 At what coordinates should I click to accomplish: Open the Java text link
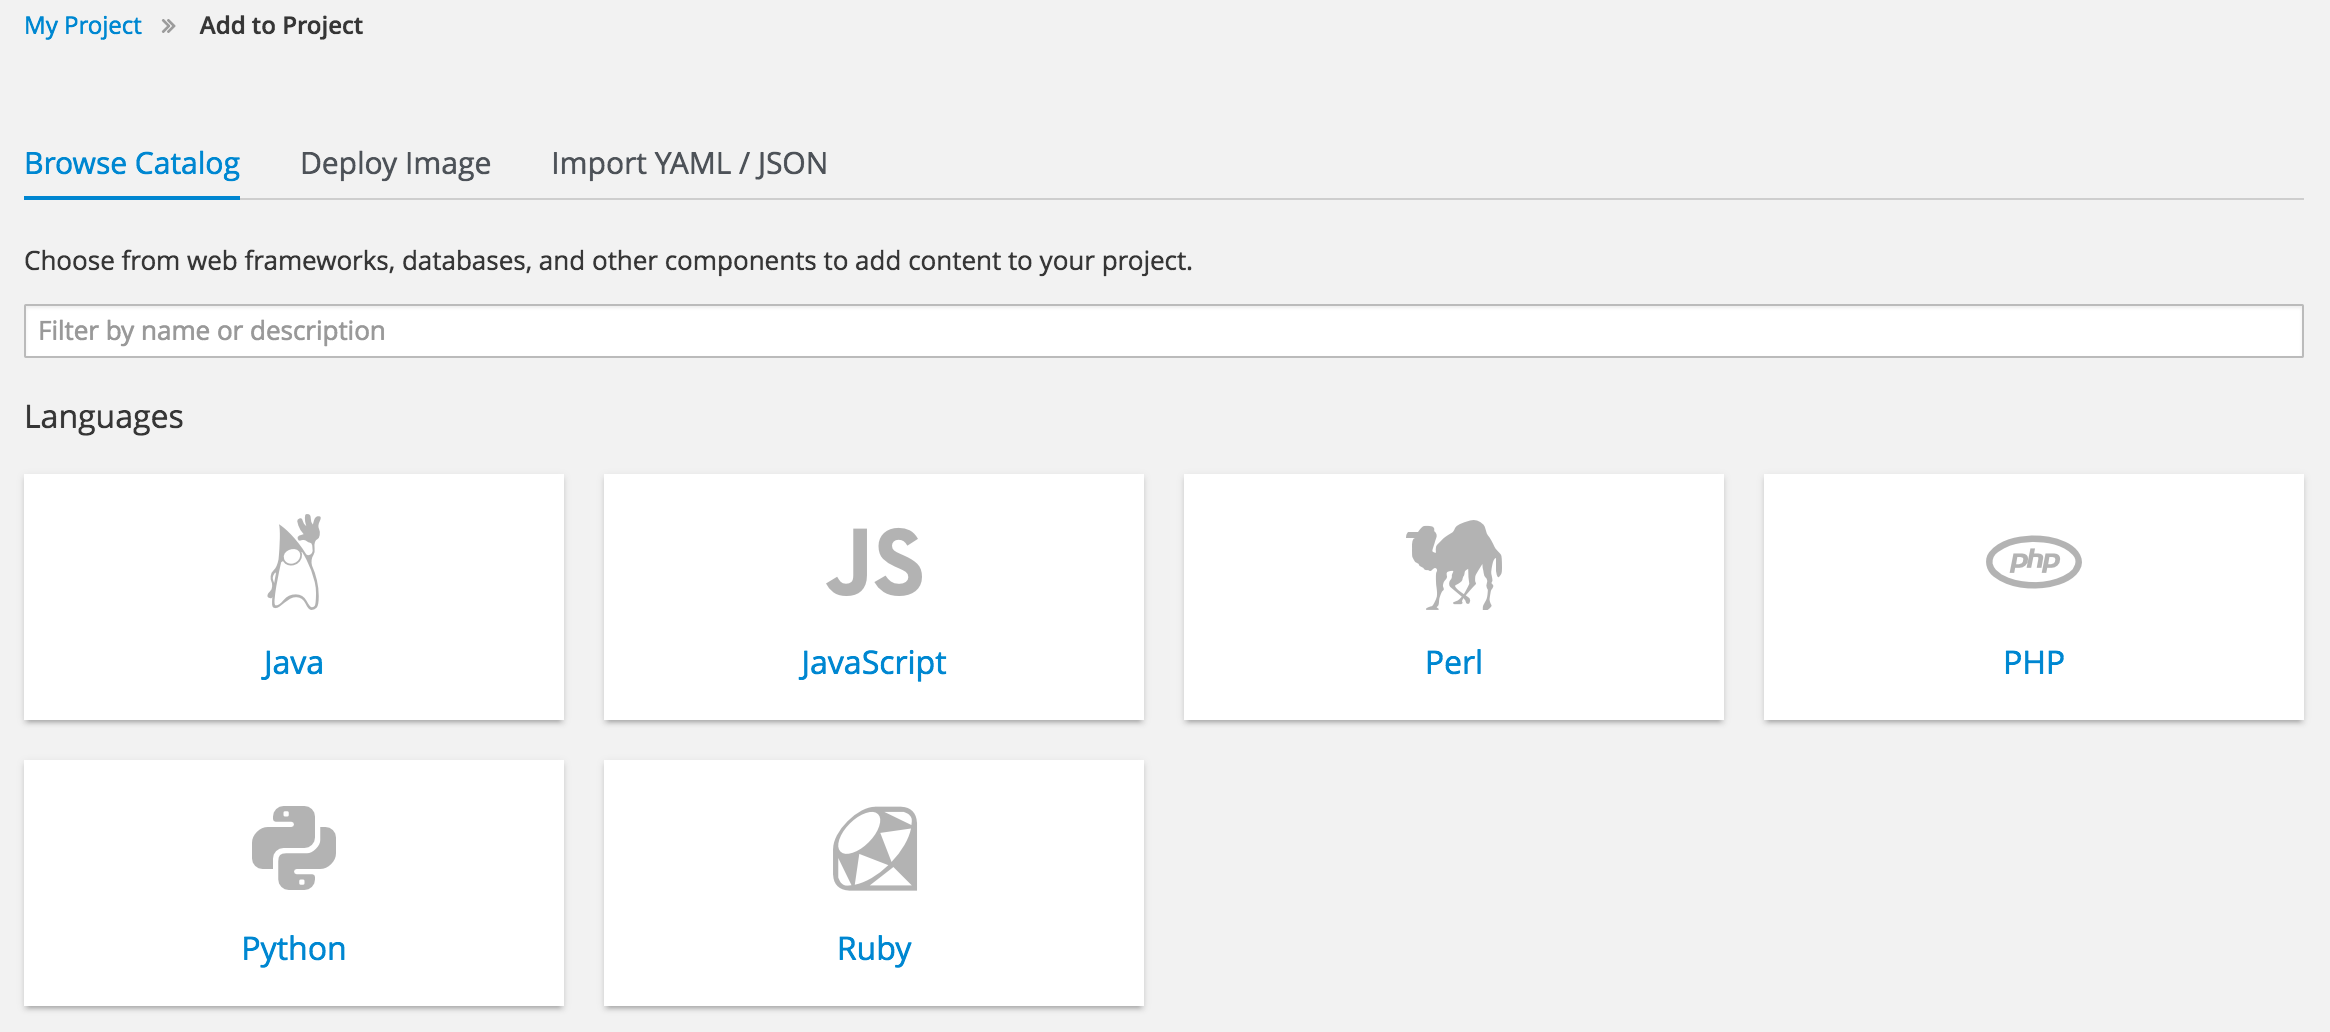point(293,662)
